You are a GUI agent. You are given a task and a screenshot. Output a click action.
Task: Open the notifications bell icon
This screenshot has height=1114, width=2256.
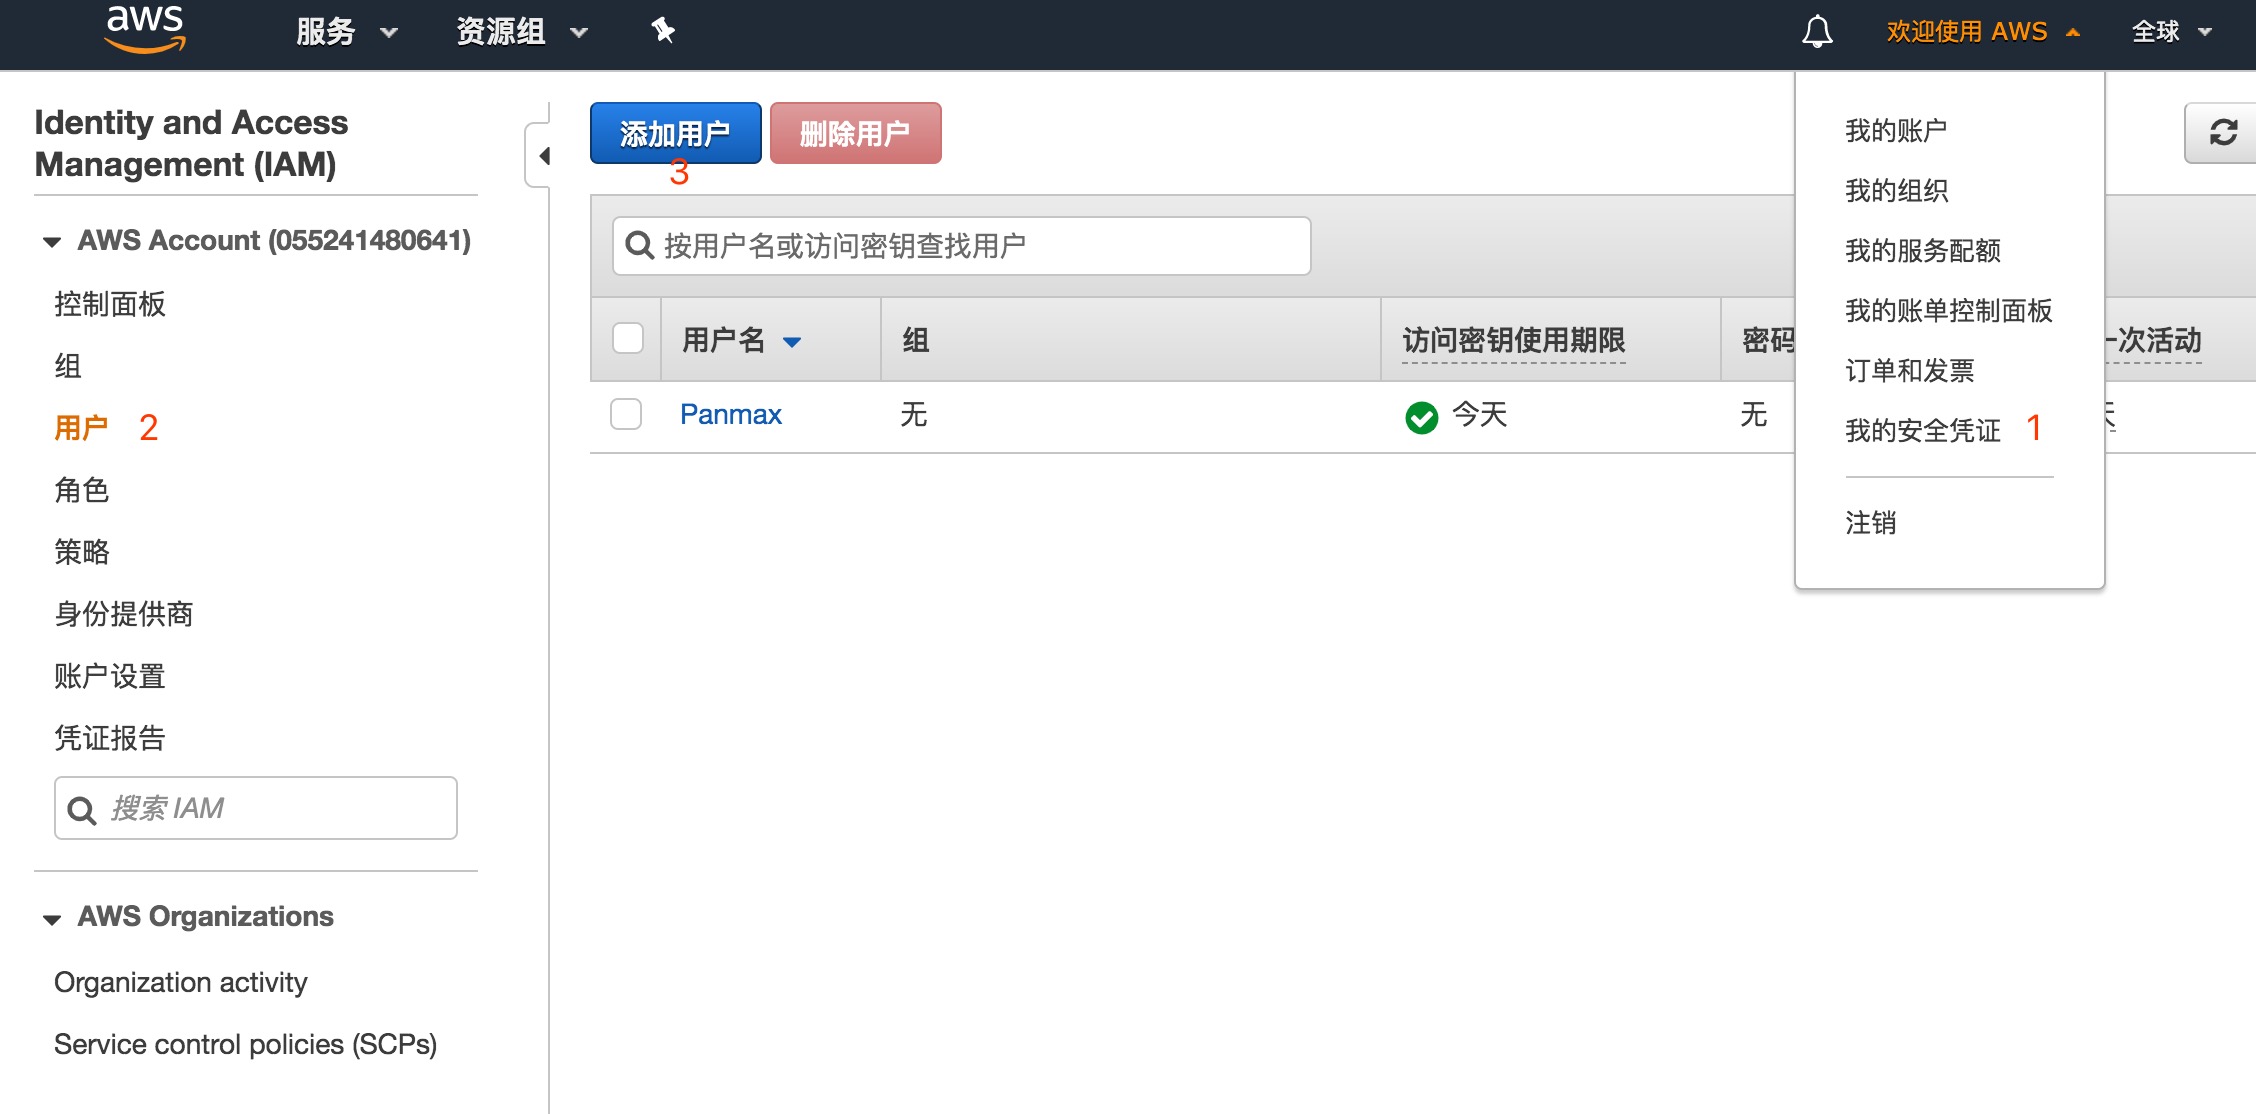[x=1816, y=31]
